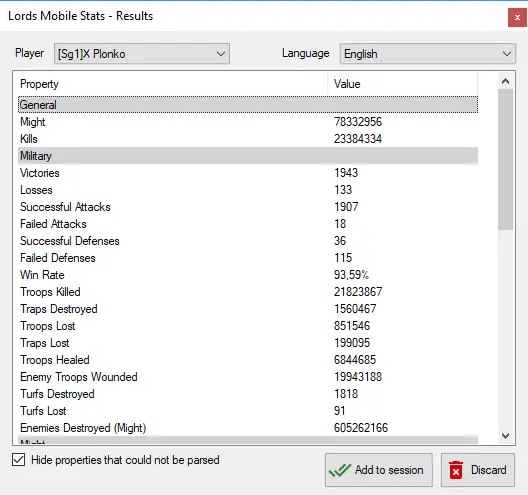The width and height of the screenshot is (528, 495).
Task: Click the Property column header
Action: 173,84
